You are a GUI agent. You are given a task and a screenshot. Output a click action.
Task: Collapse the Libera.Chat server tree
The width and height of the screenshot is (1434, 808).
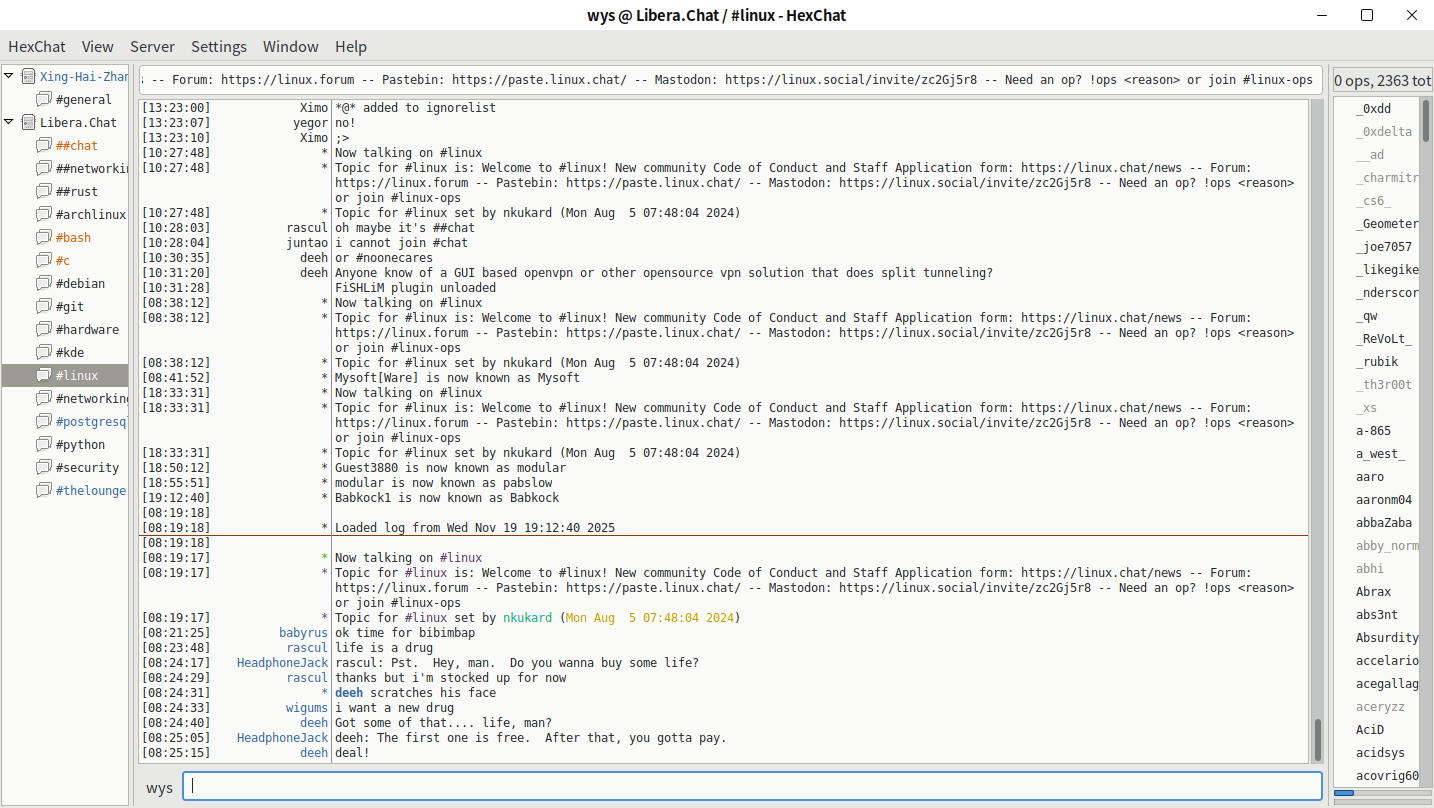coord(9,122)
